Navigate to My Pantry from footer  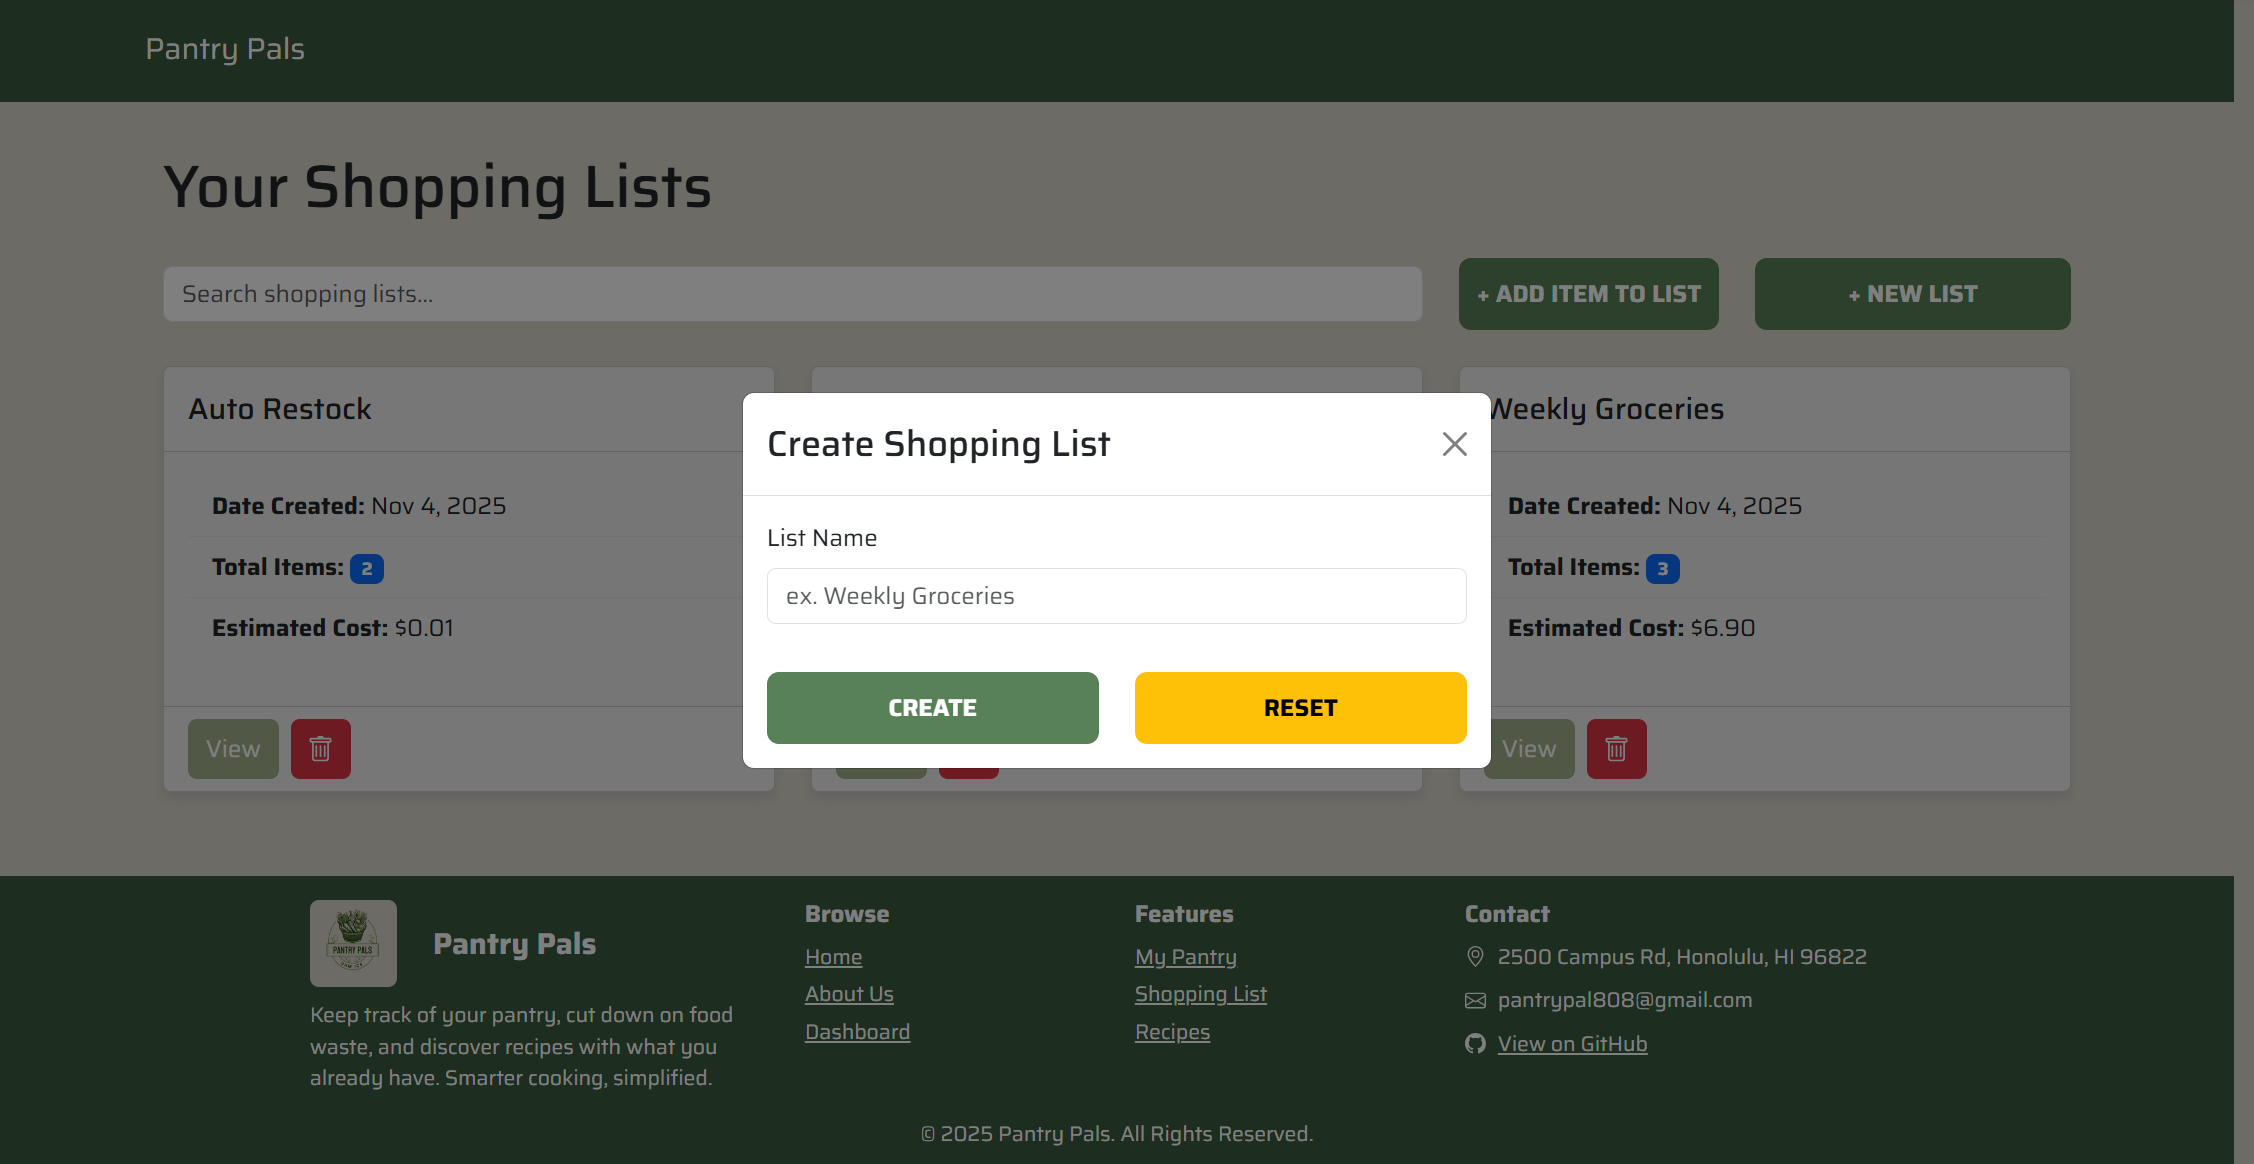(x=1185, y=957)
